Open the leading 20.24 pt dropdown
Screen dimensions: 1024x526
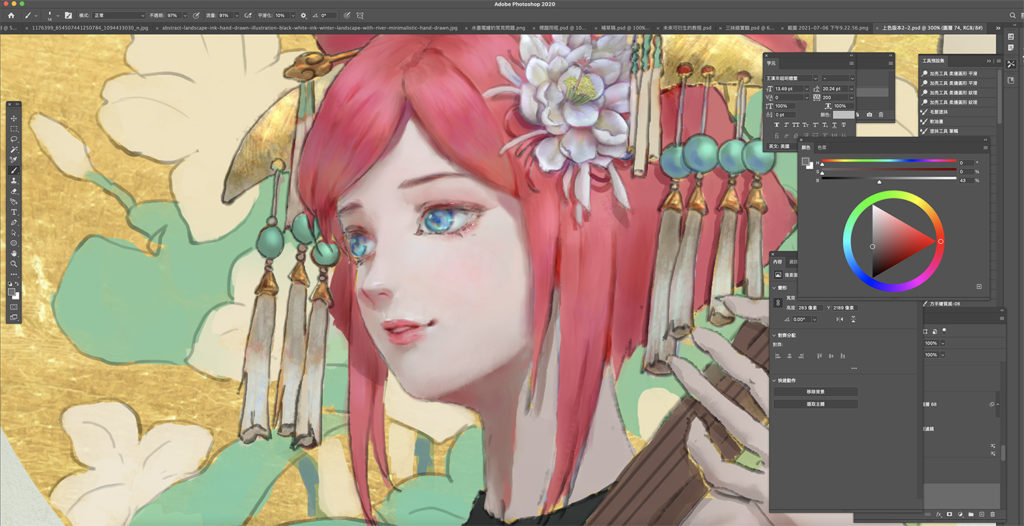pyautogui.click(x=852, y=89)
